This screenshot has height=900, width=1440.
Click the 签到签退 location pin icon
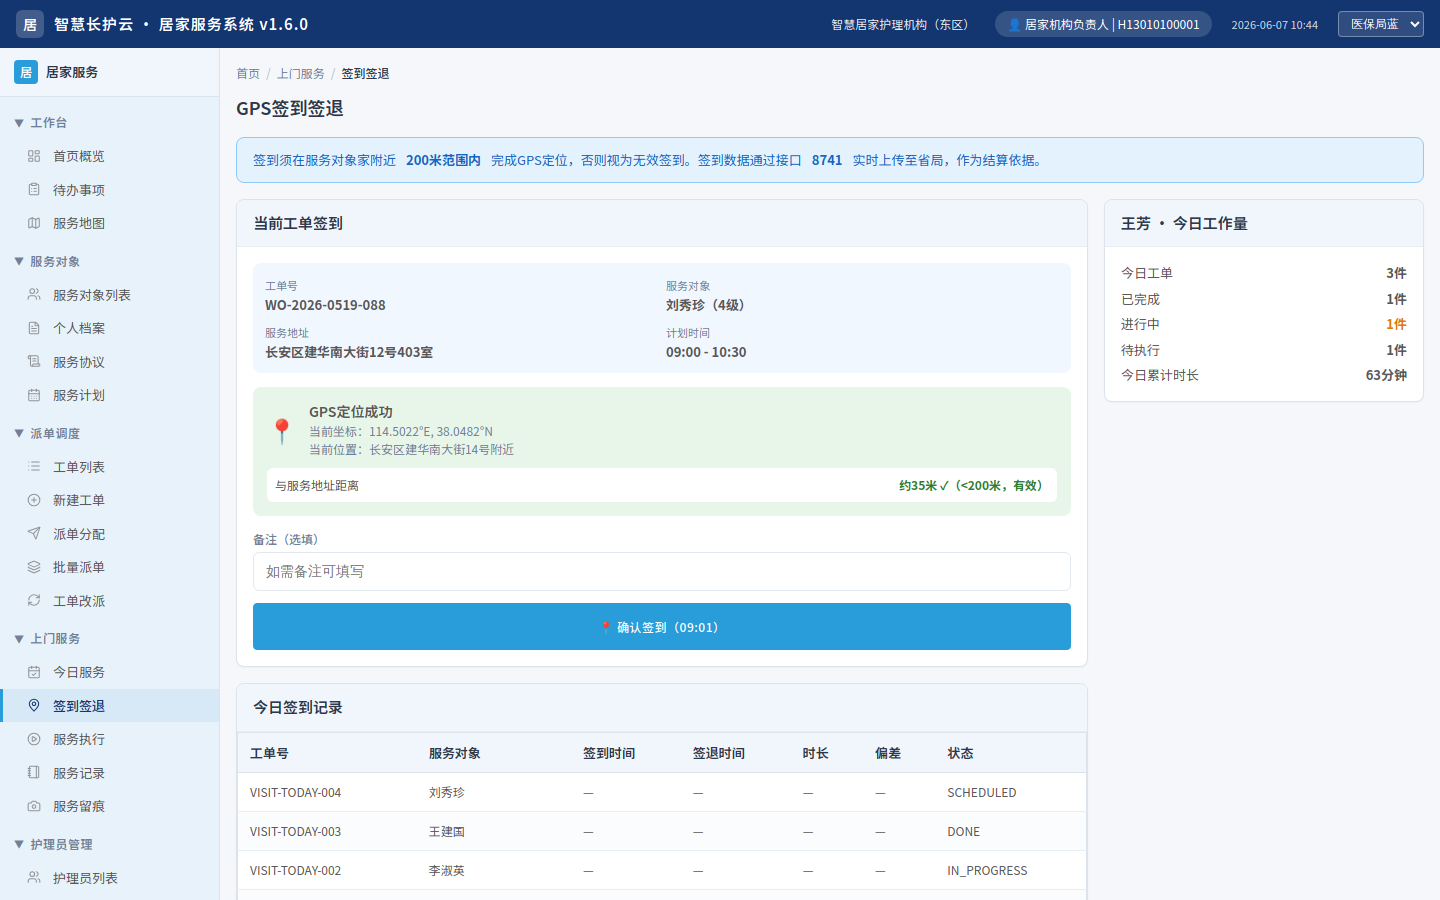[x=34, y=706]
